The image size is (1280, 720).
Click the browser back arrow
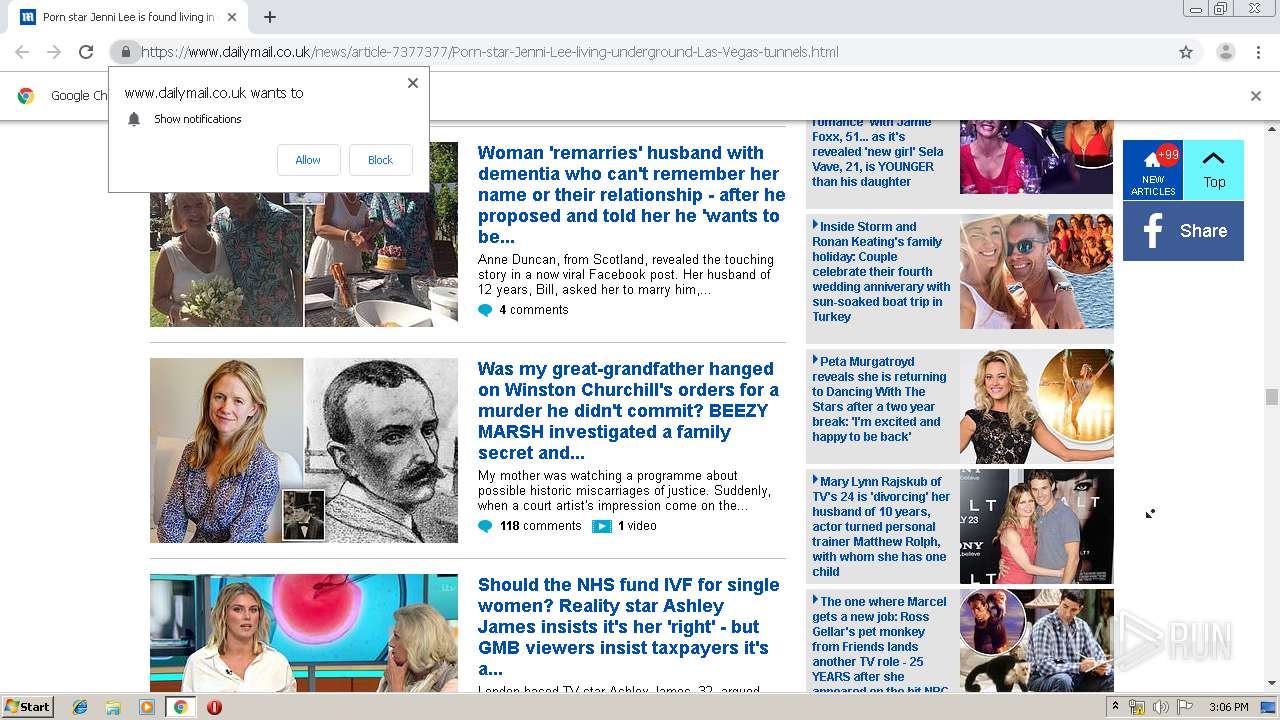tap(22, 52)
